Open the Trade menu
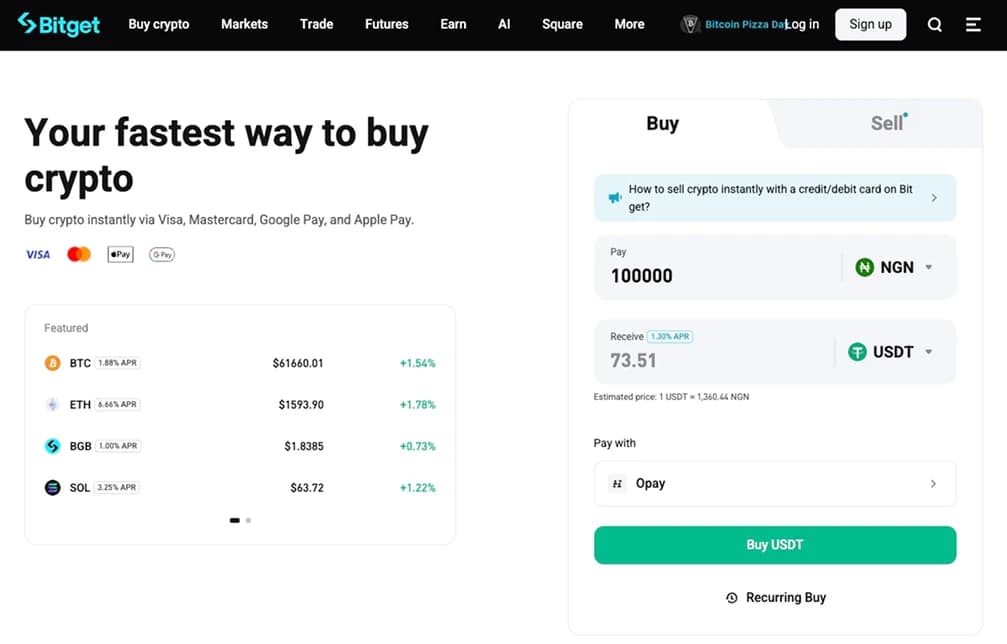1007x644 pixels. [317, 24]
